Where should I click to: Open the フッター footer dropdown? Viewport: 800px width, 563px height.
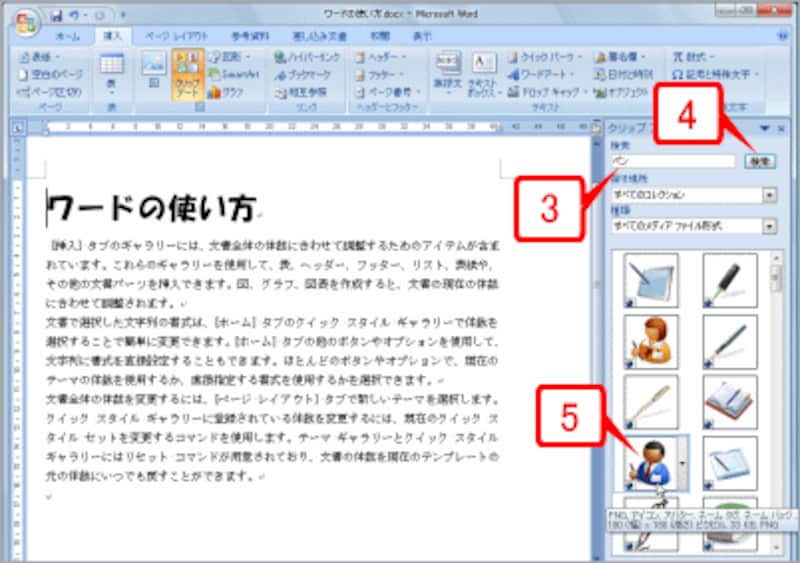379,75
